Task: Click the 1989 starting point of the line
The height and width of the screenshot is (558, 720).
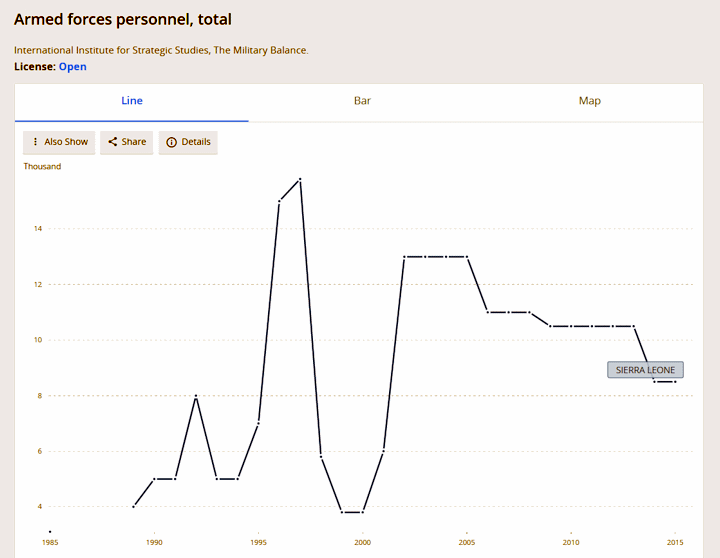Action: click(134, 507)
